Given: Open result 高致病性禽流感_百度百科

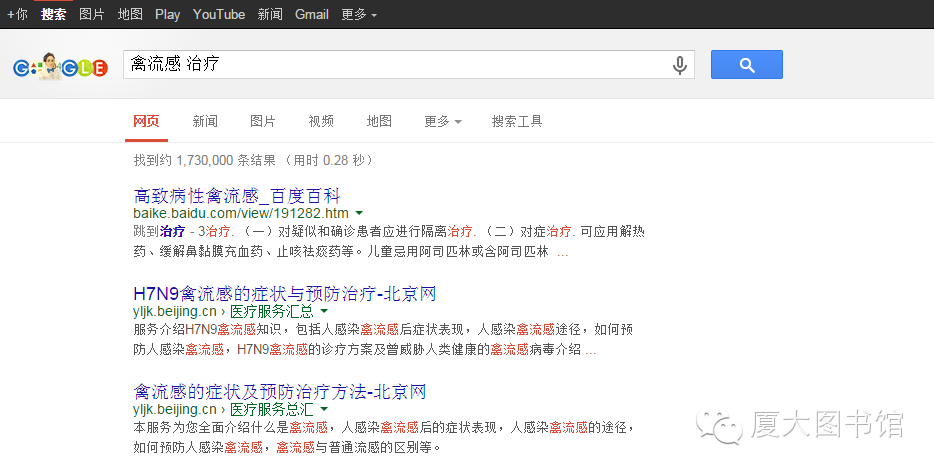Looking at the screenshot, I should click(236, 195).
